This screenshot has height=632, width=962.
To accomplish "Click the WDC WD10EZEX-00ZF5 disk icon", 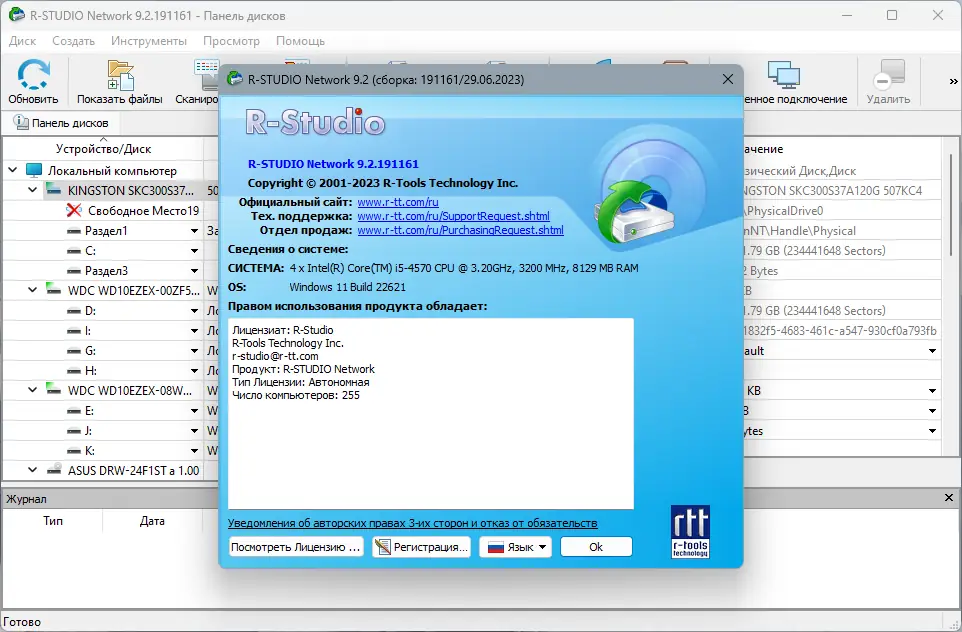I will coord(54,290).
